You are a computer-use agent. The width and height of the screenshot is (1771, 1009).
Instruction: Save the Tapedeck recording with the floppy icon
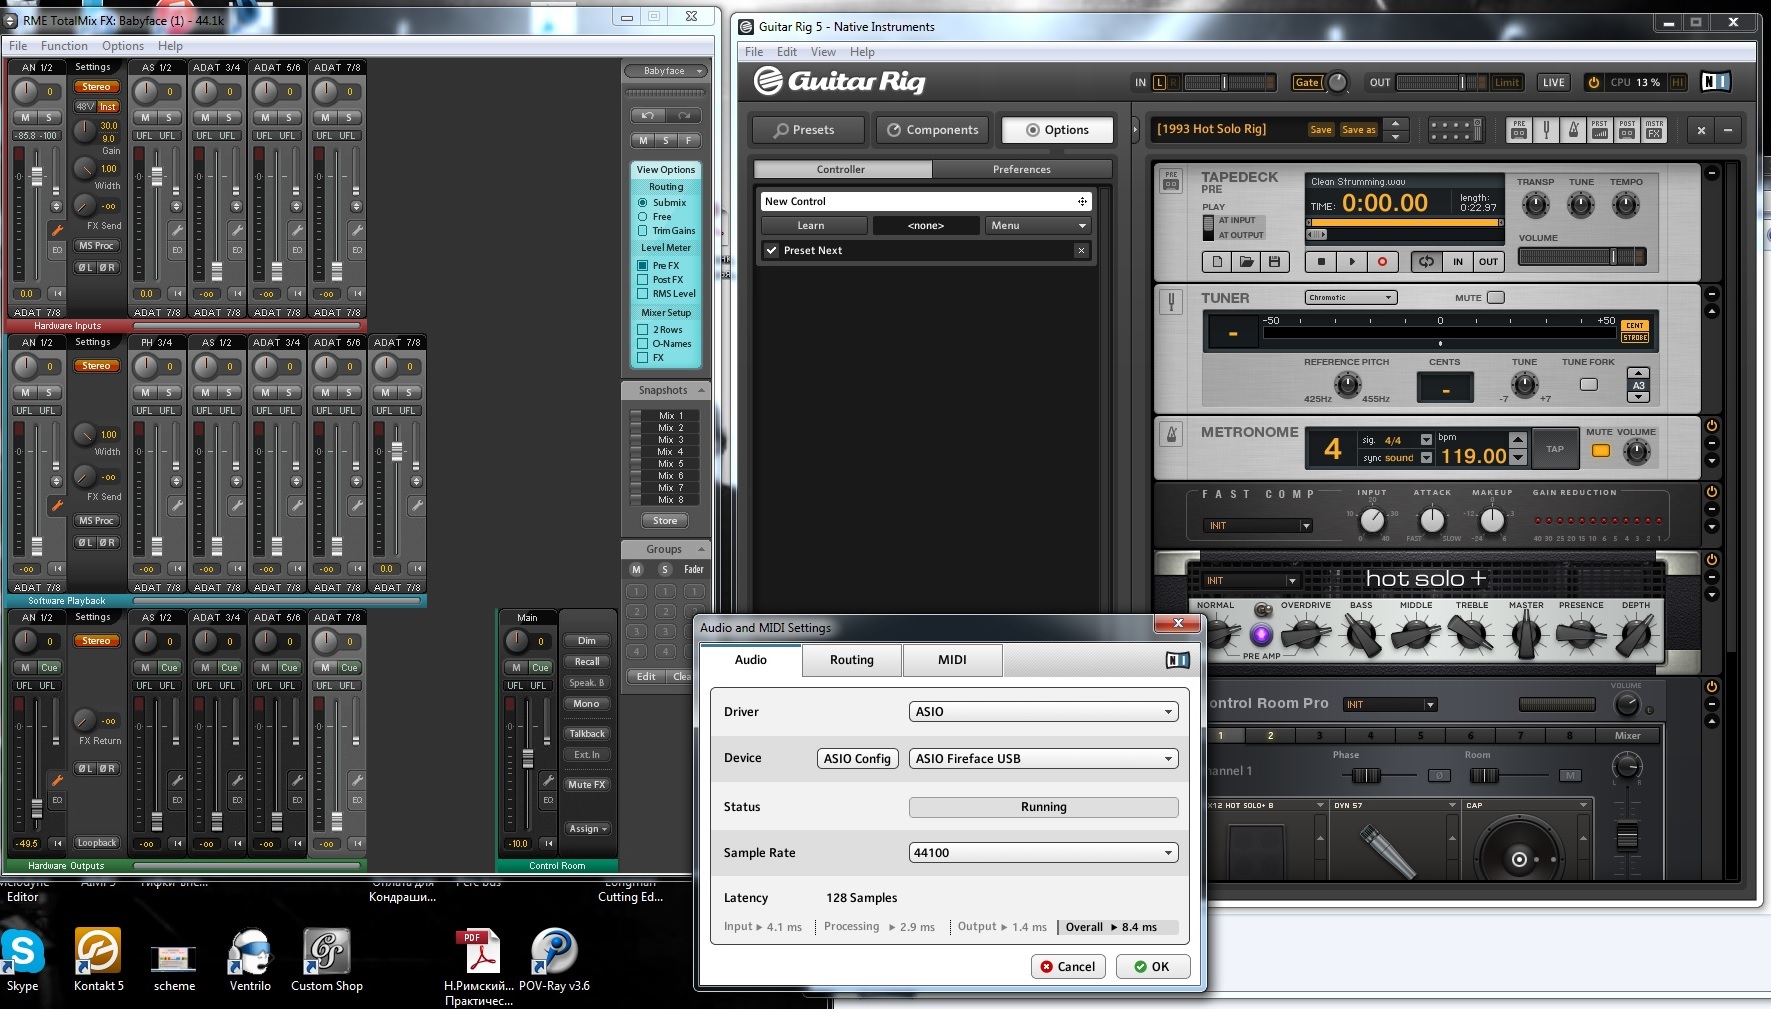1274,262
